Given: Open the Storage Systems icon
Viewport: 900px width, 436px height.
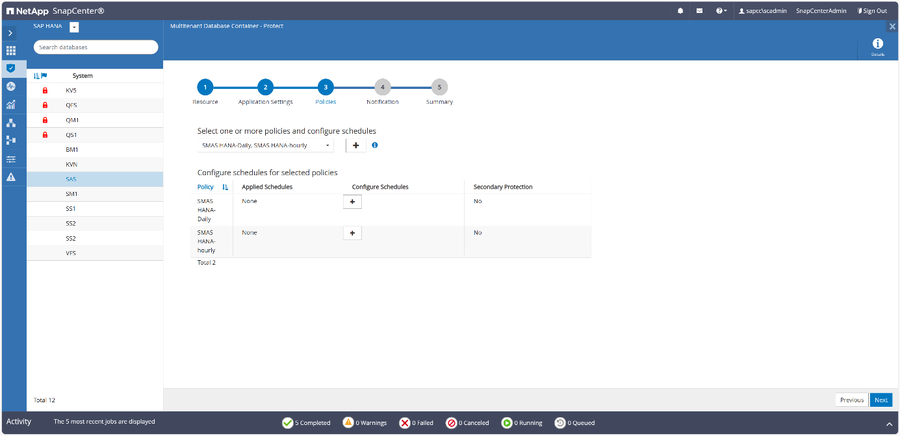Looking at the screenshot, I should click(x=11, y=141).
